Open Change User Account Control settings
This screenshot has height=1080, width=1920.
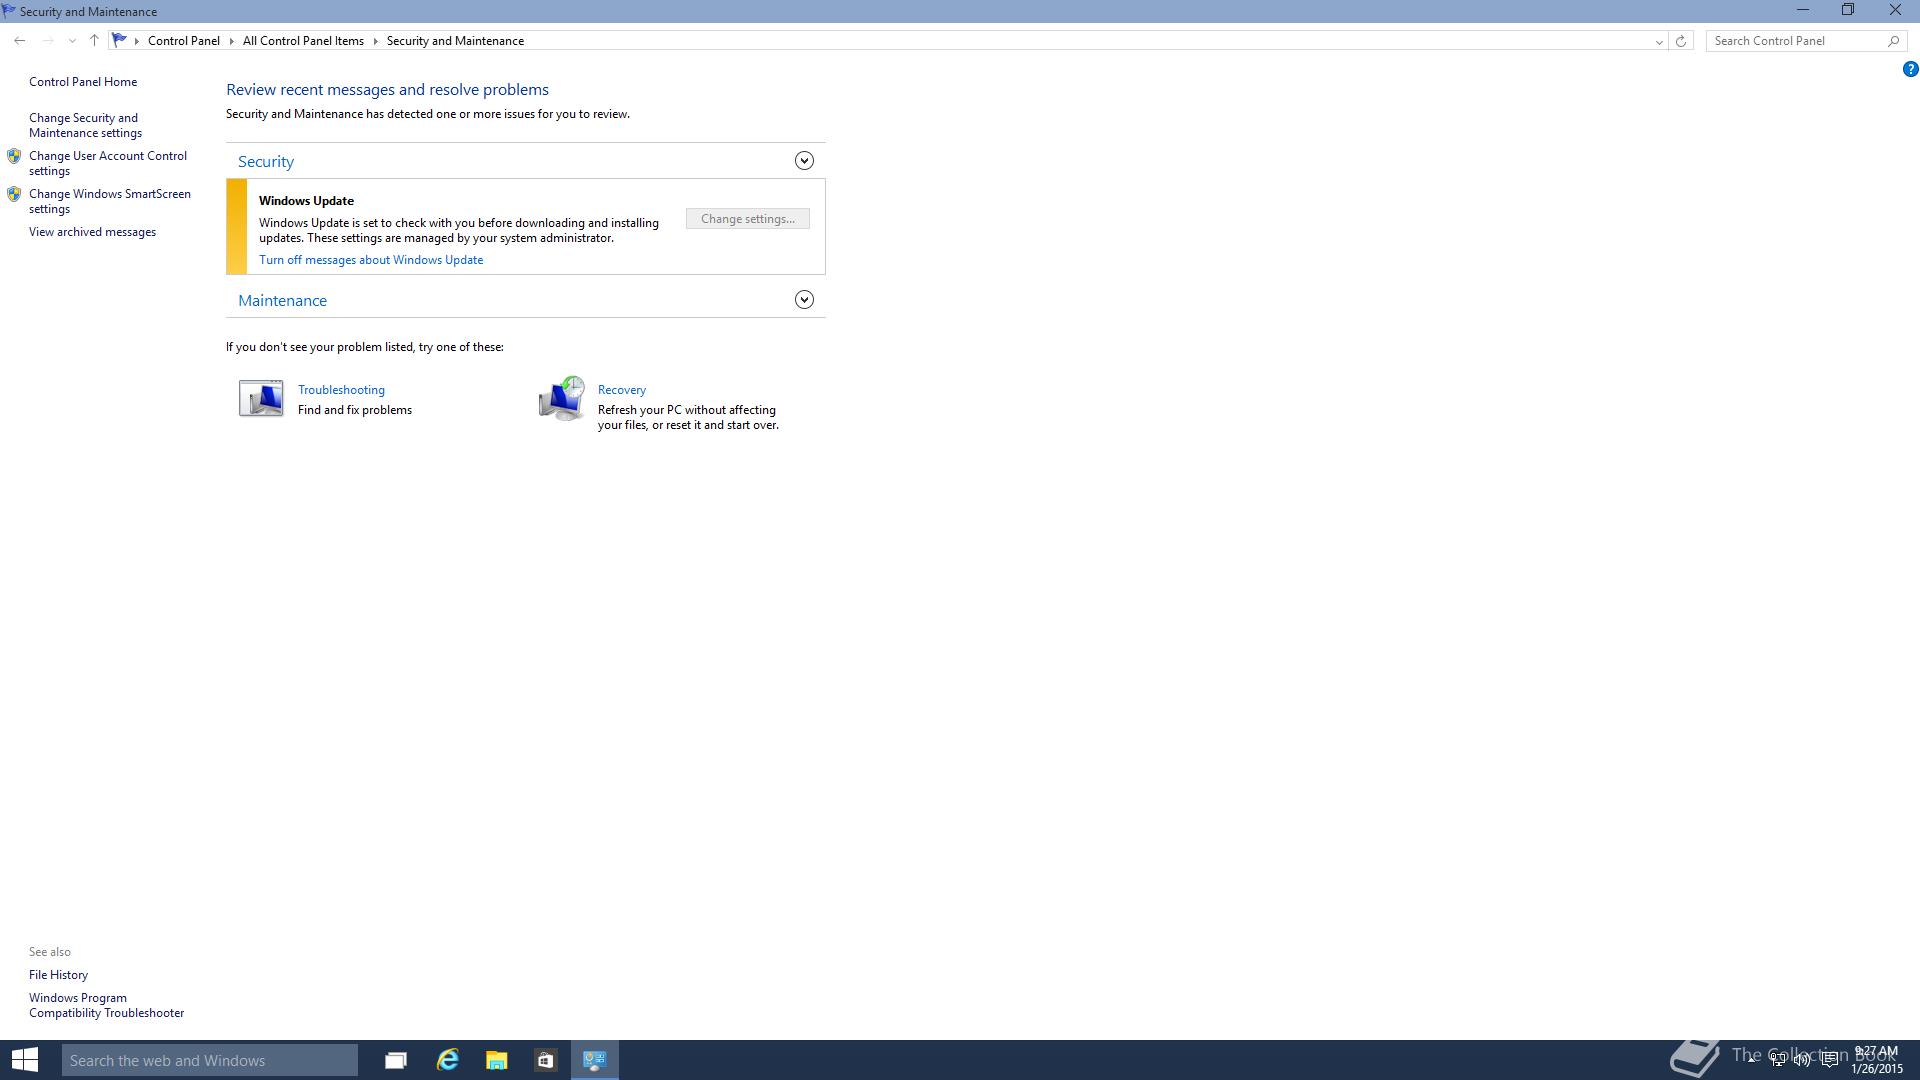point(108,163)
